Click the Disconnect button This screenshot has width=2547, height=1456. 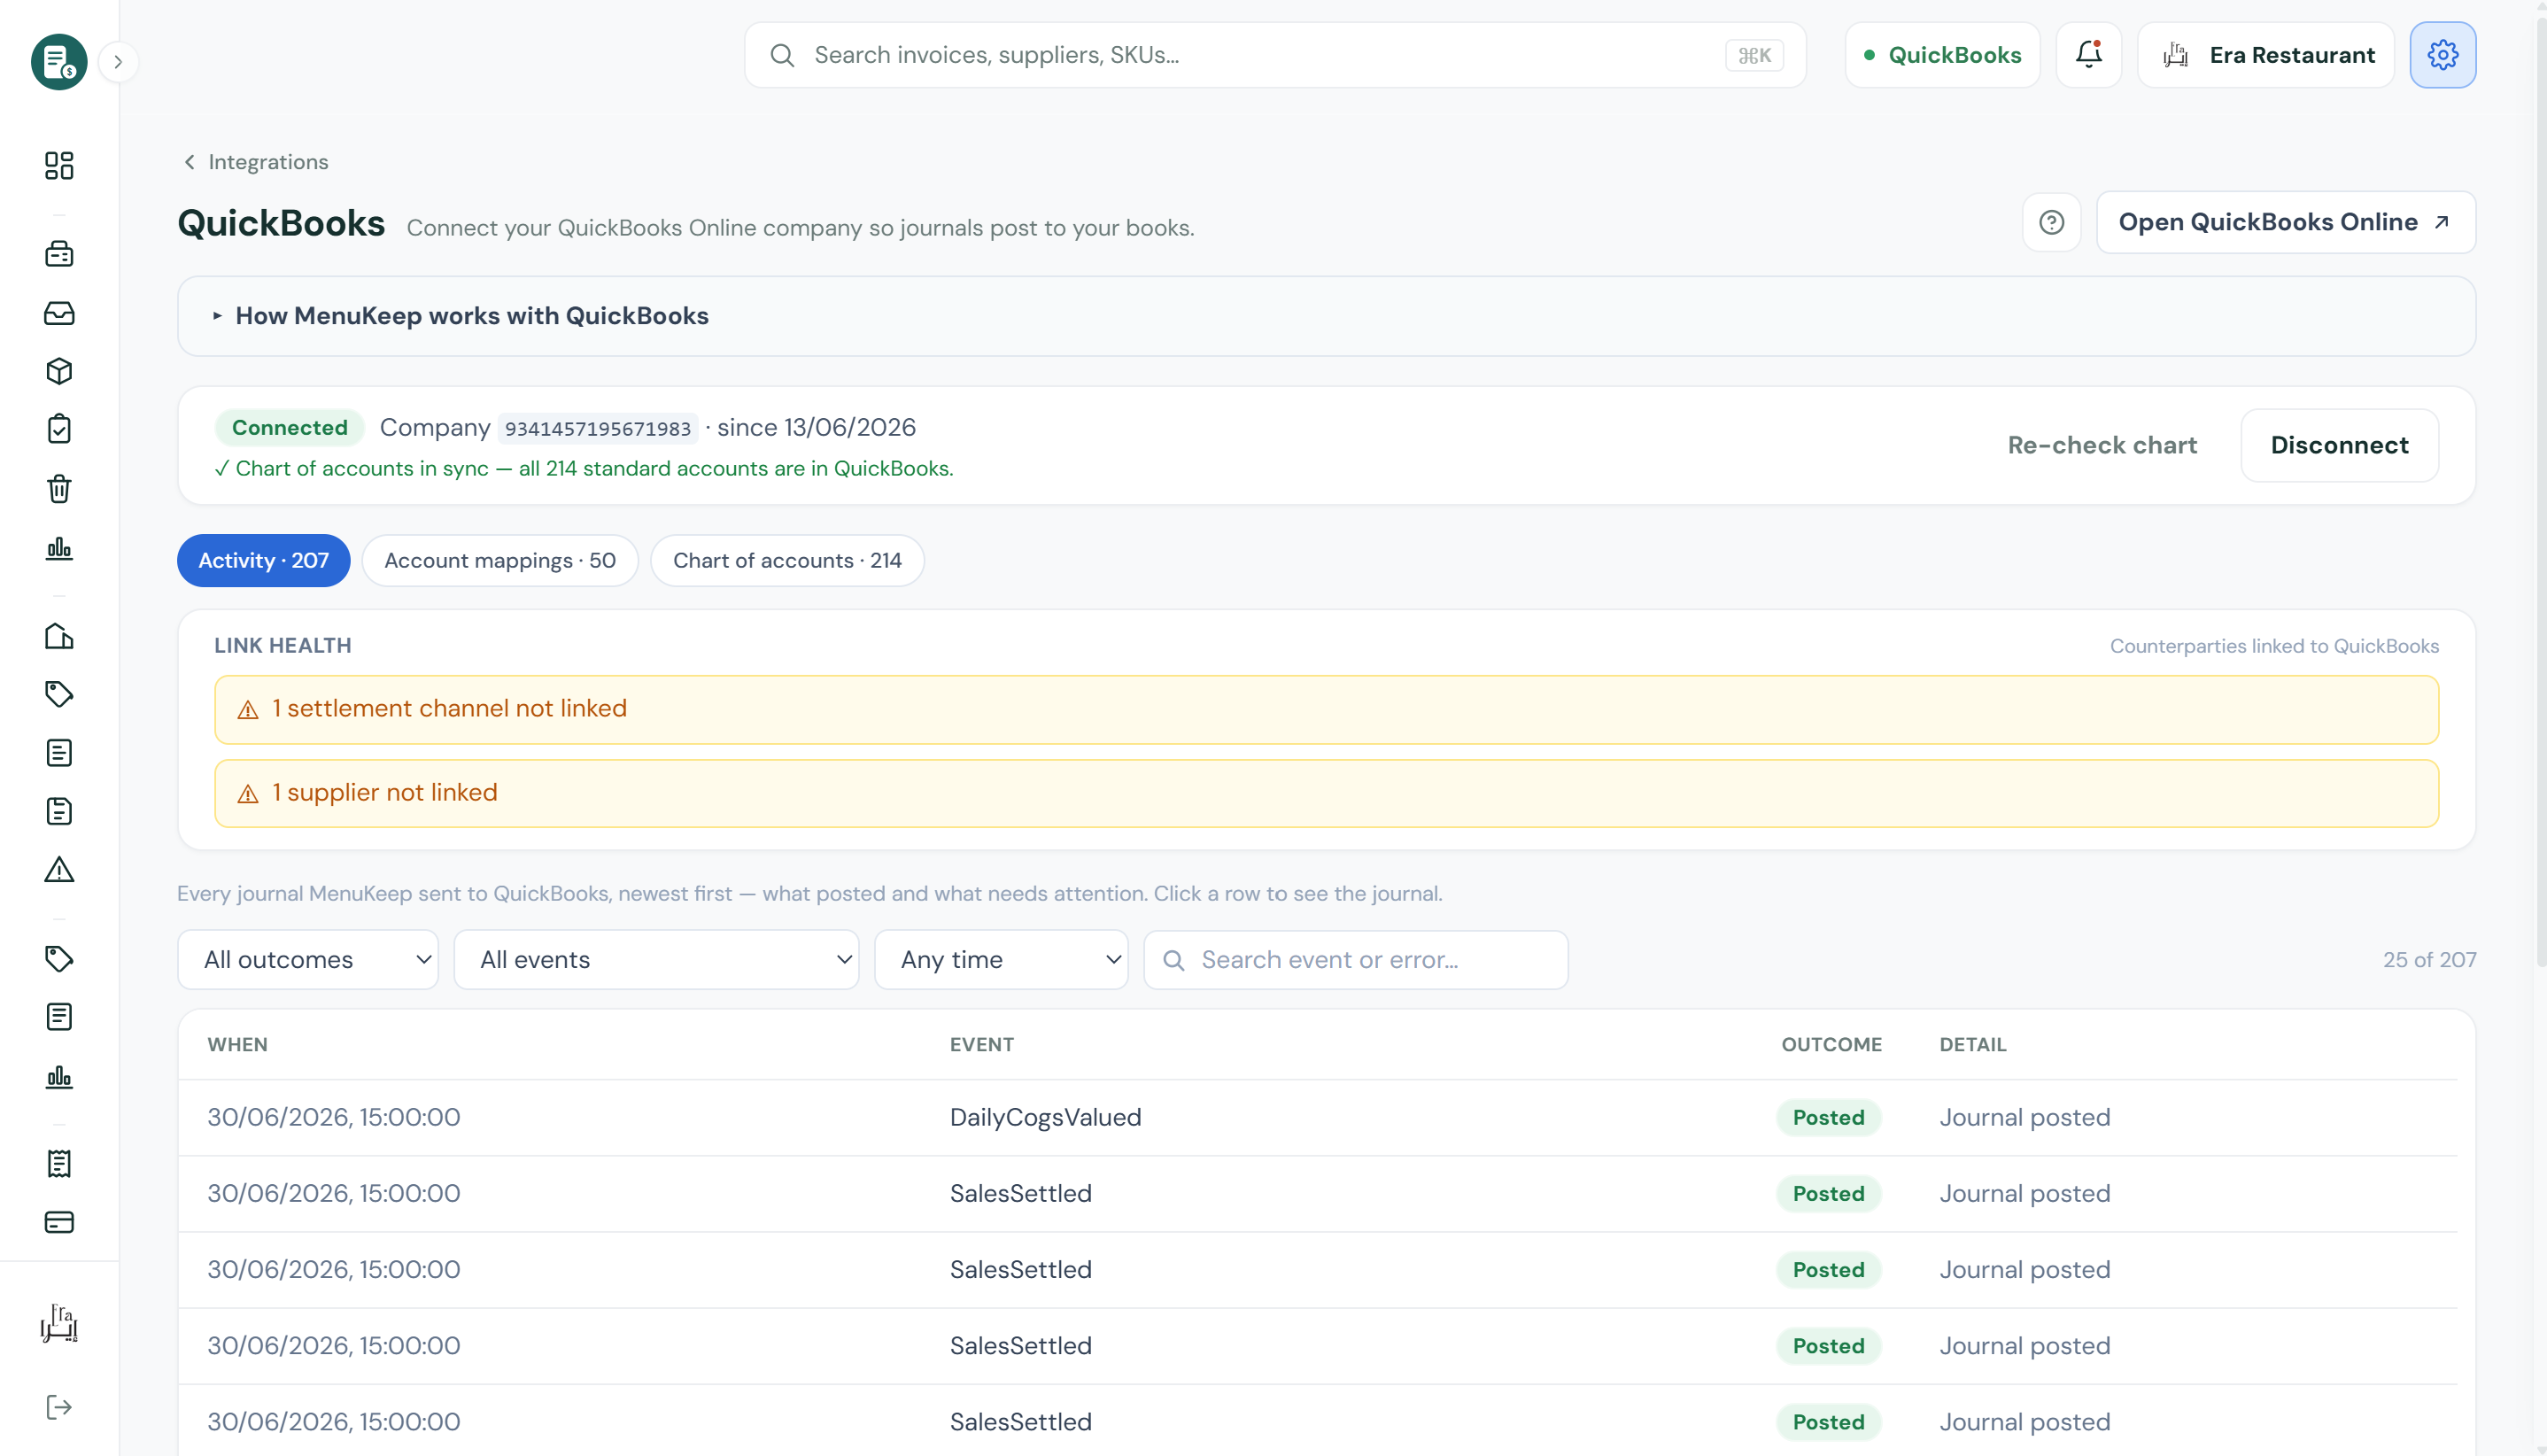(2339, 445)
